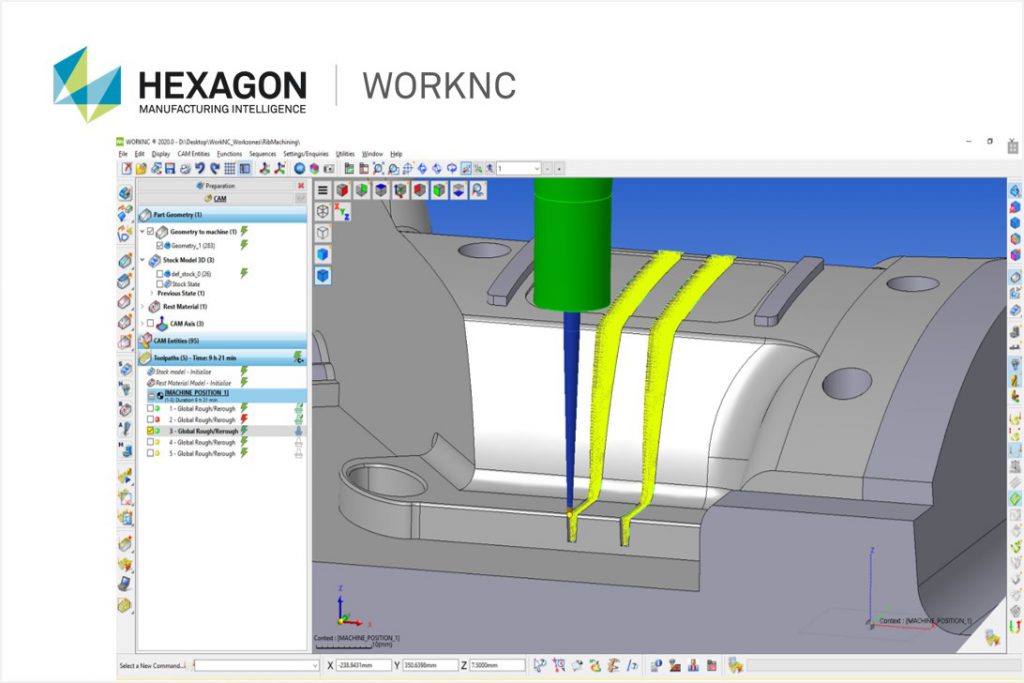Open the Functions menu
Image resolution: width=1024 pixels, height=683 pixels.
[229, 154]
